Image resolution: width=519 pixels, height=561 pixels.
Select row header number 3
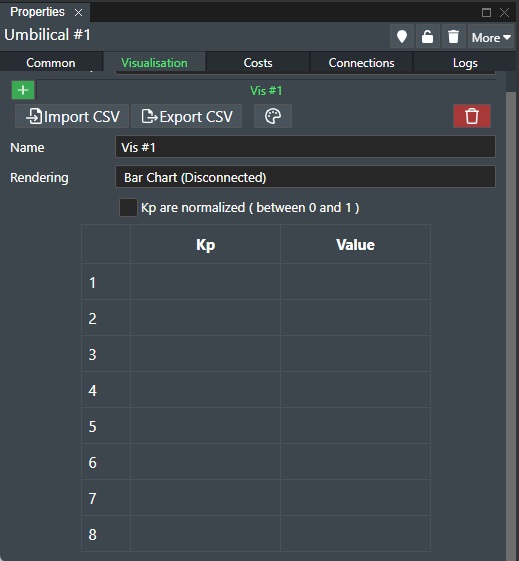pyautogui.click(x=106, y=354)
